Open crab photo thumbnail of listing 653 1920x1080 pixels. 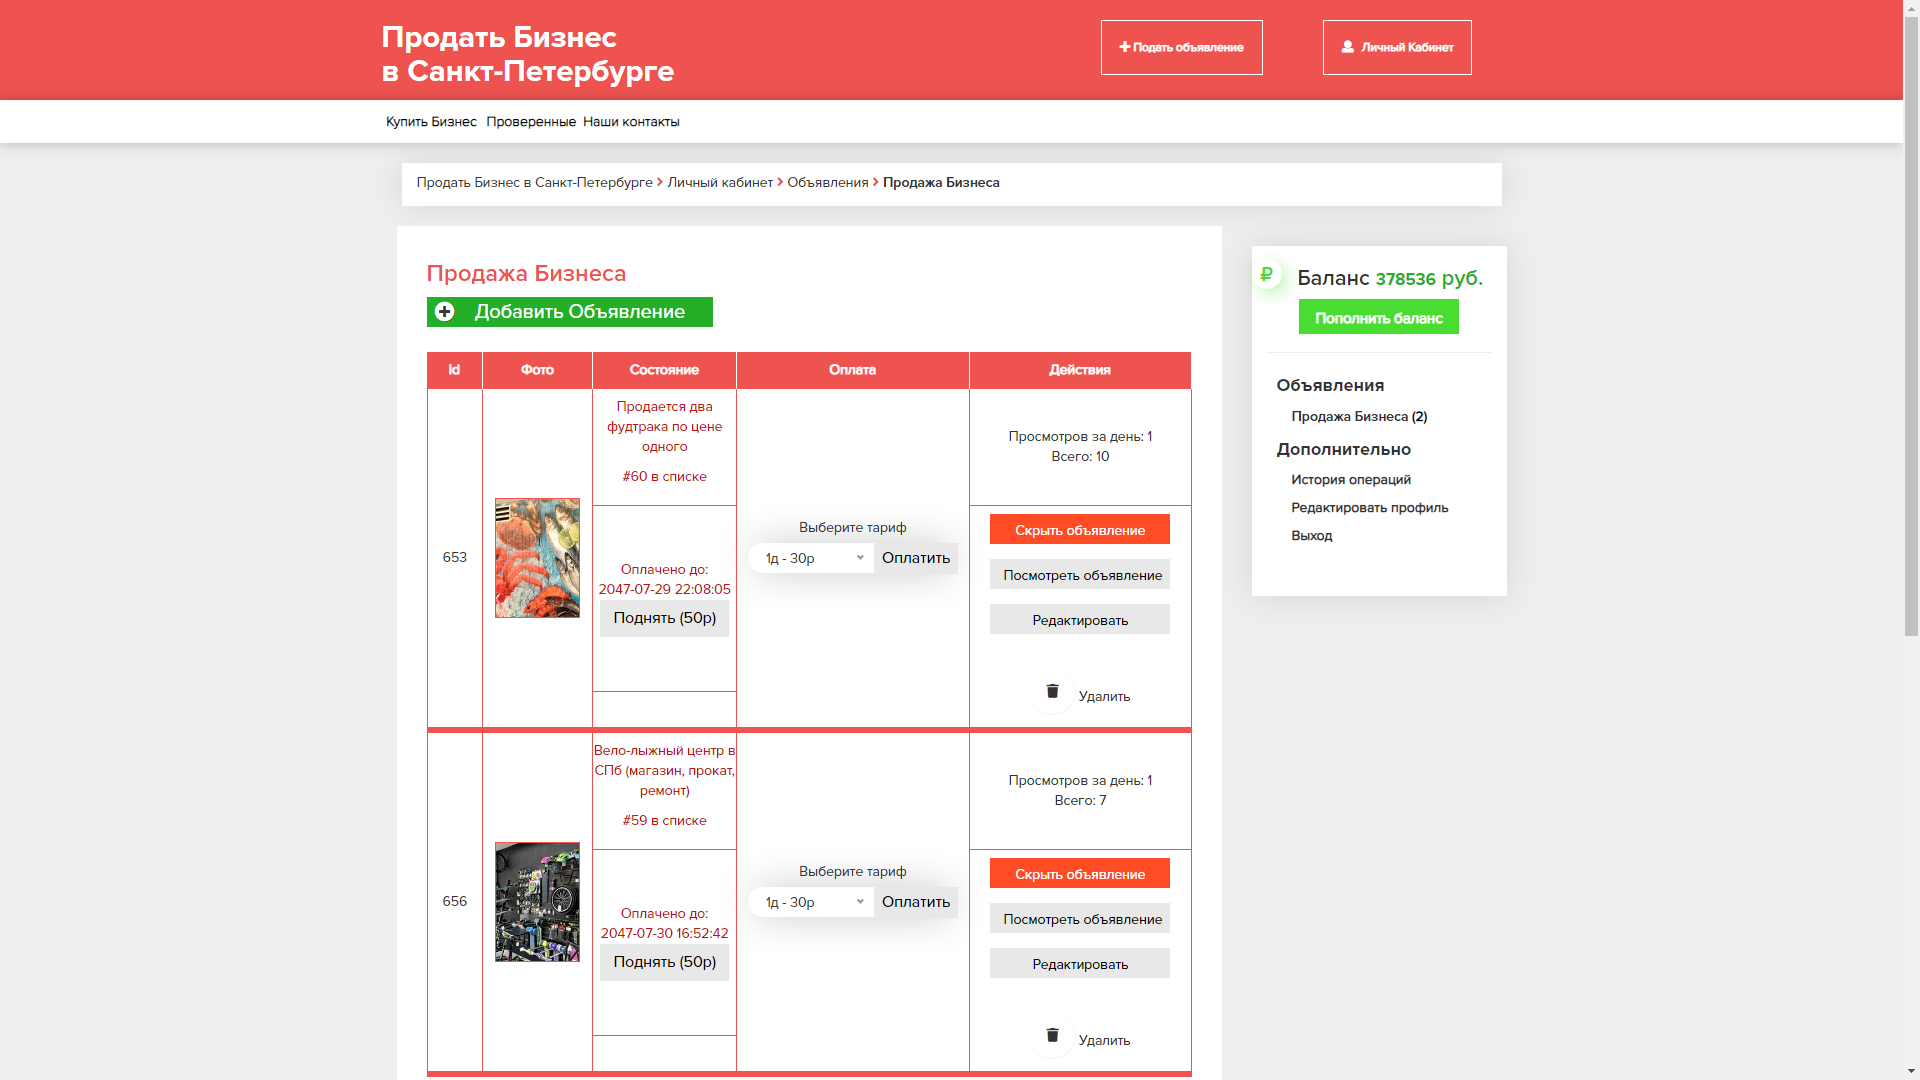537,558
